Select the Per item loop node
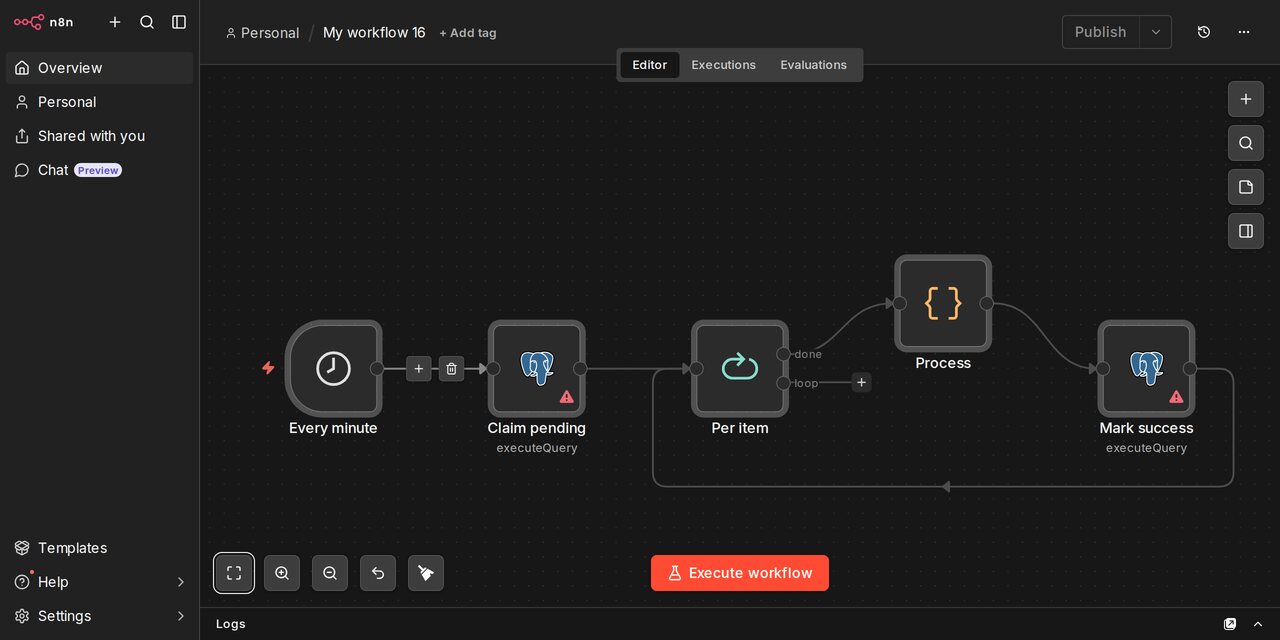The width and height of the screenshot is (1280, 640). point(740,369)
